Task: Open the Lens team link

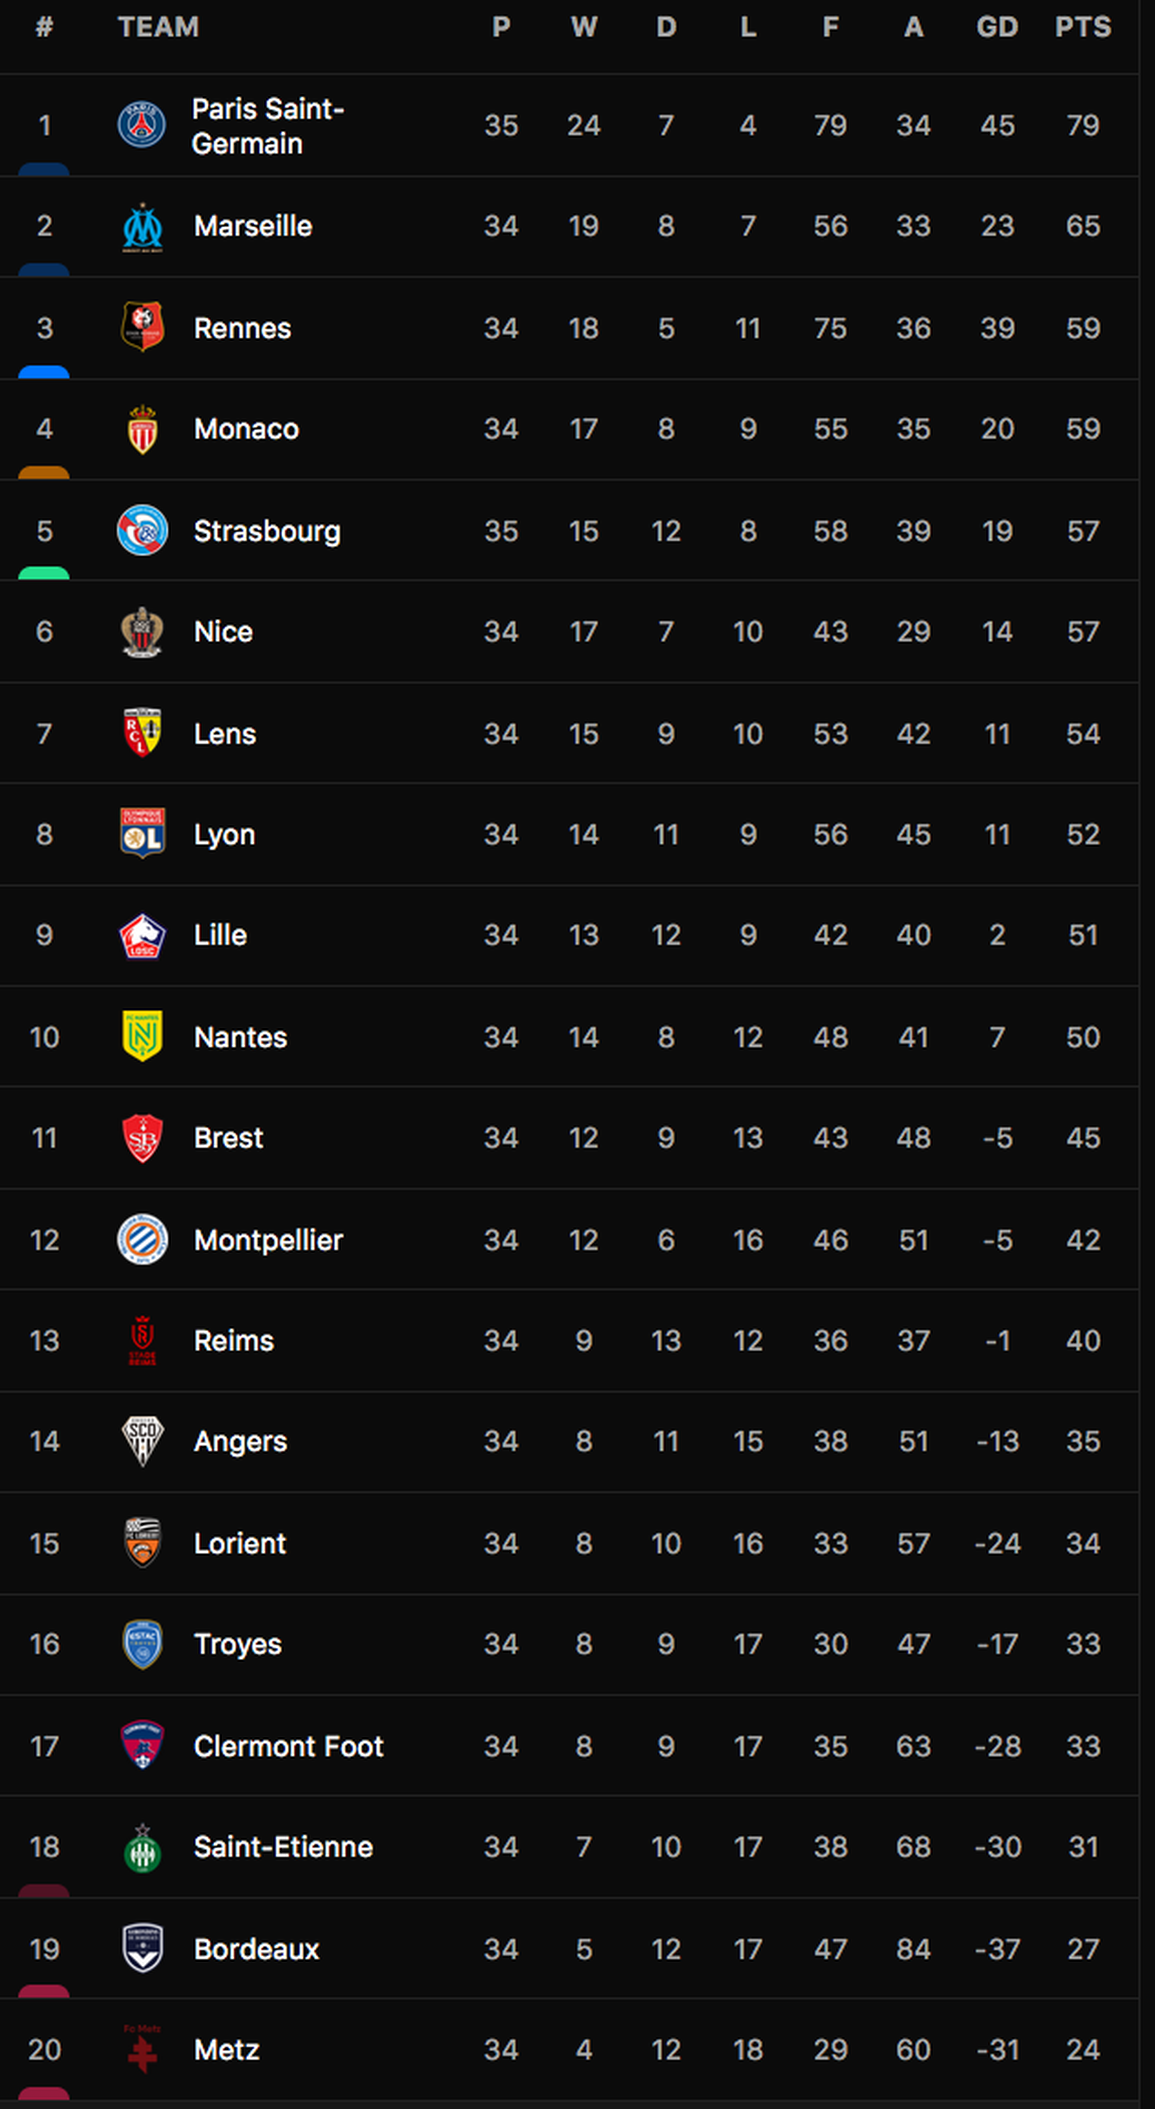Action: (x=225, y=734)
